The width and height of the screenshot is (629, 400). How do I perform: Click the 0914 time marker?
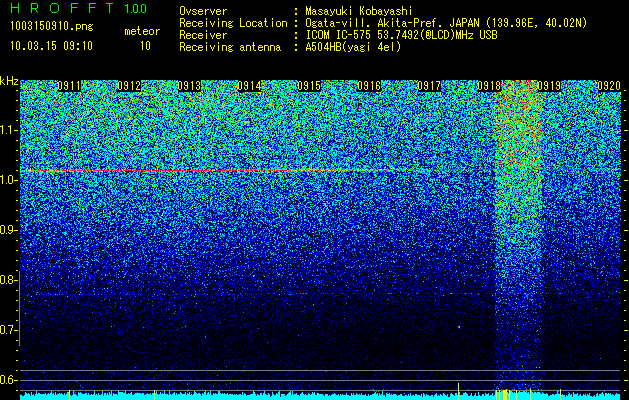click(x=249, y=86)
